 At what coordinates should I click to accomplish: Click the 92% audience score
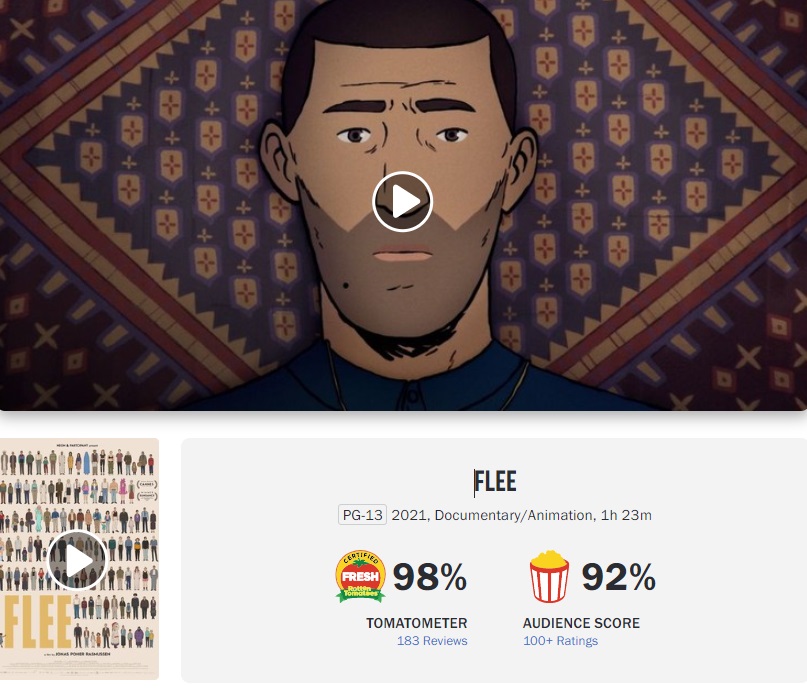pos(618,577)
